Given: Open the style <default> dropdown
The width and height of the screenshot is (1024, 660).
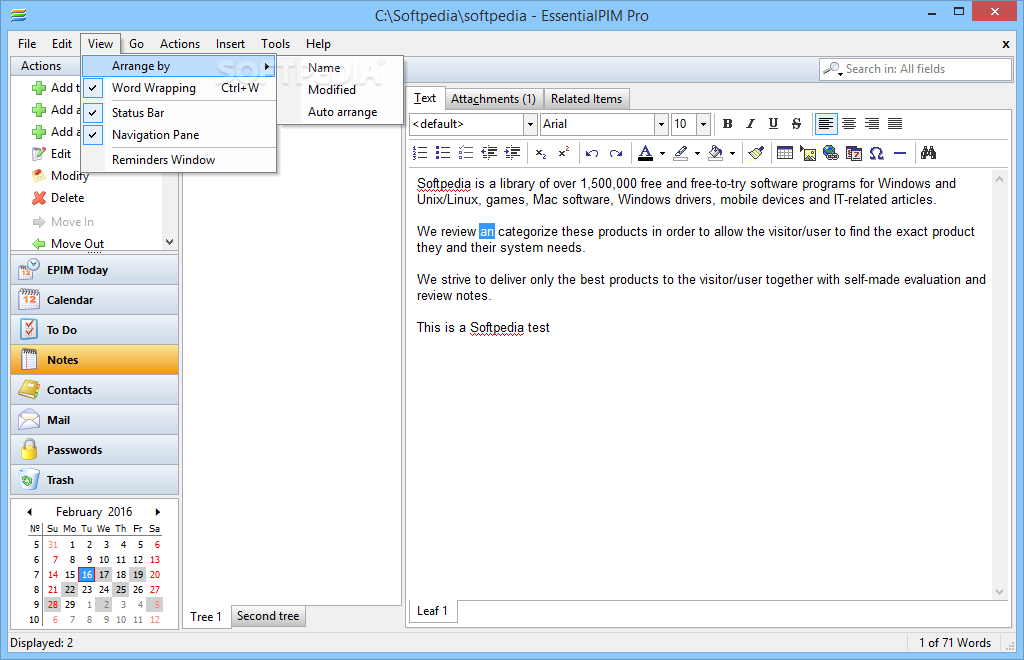Looking at the screenshot, I should pos(530,124).
